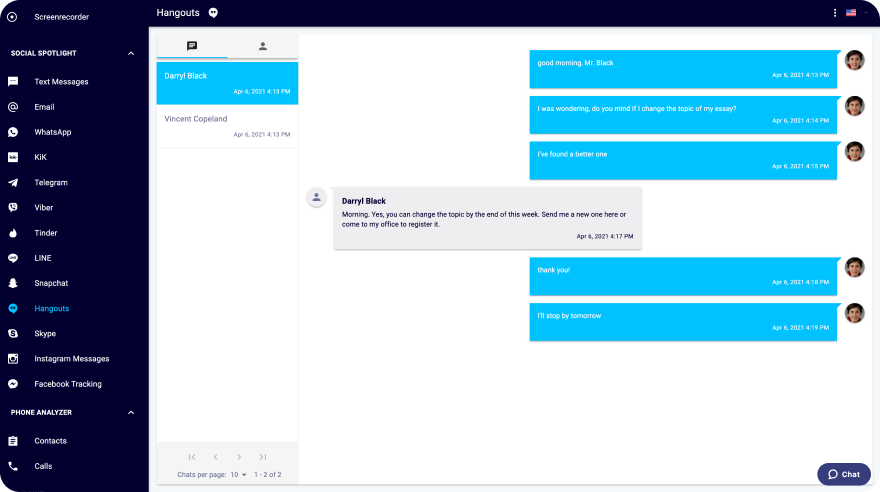The image size is (880, 492).
Task: Click the 'I'll stop by tomorrow' message
Action: [x=683, y=322]
